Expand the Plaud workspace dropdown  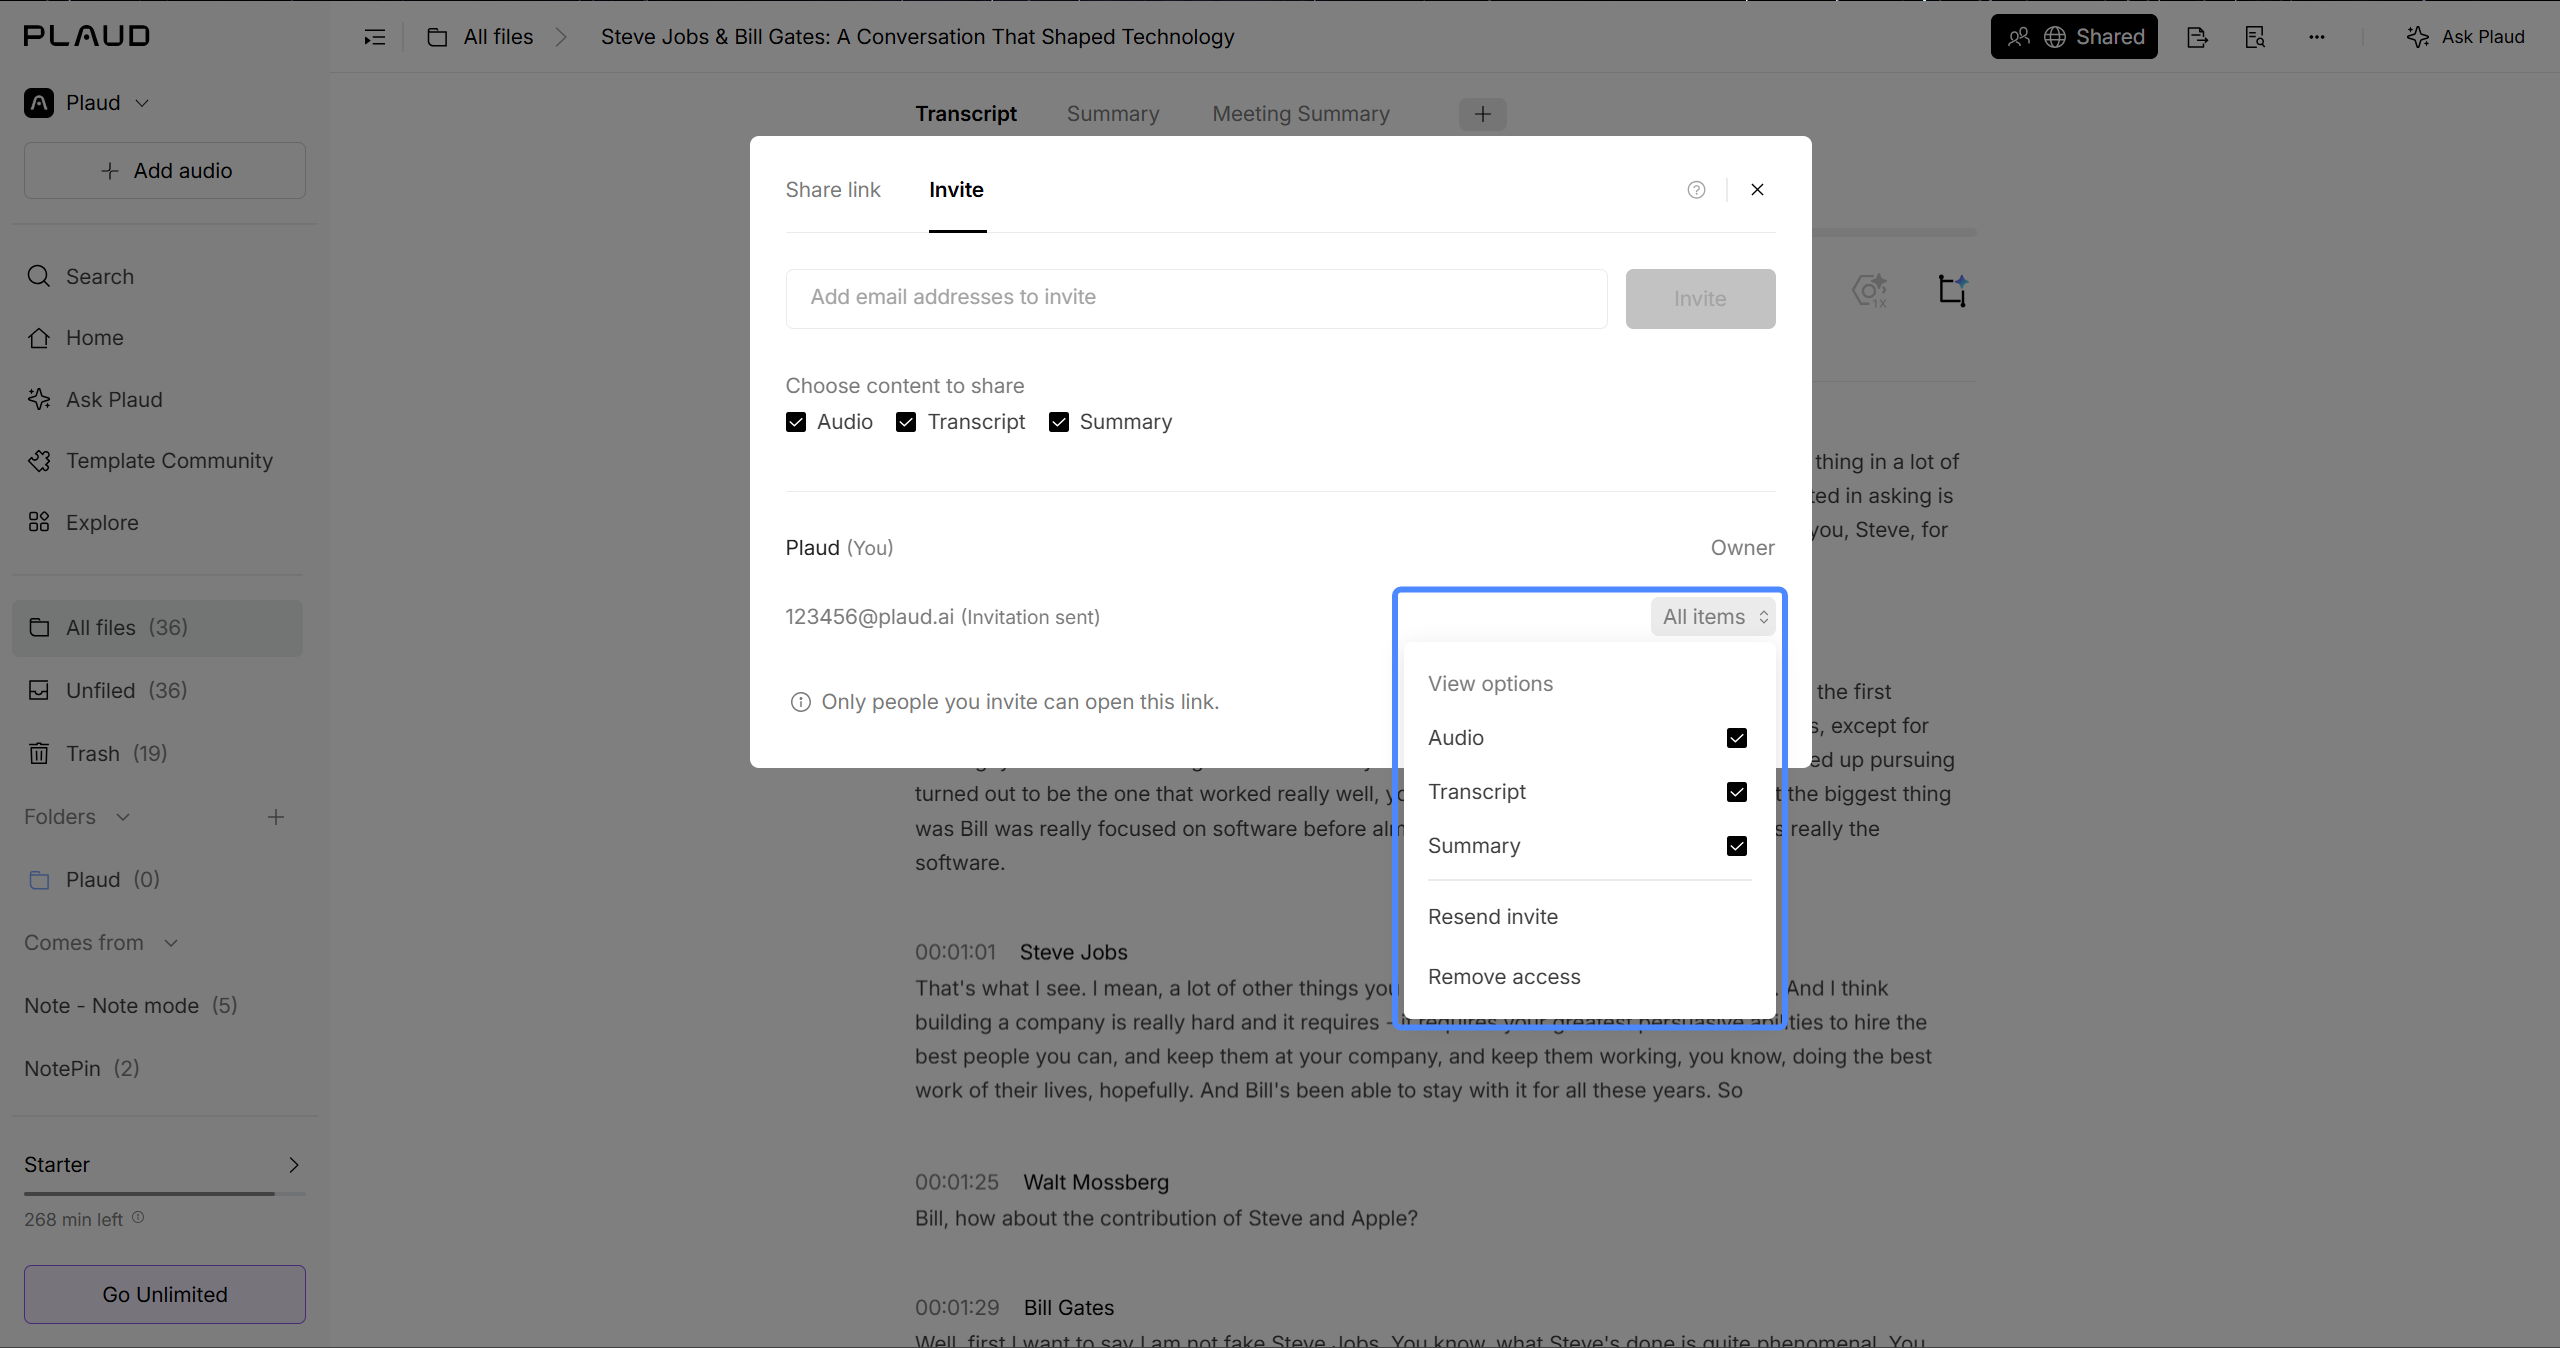[x=142, y=103]
